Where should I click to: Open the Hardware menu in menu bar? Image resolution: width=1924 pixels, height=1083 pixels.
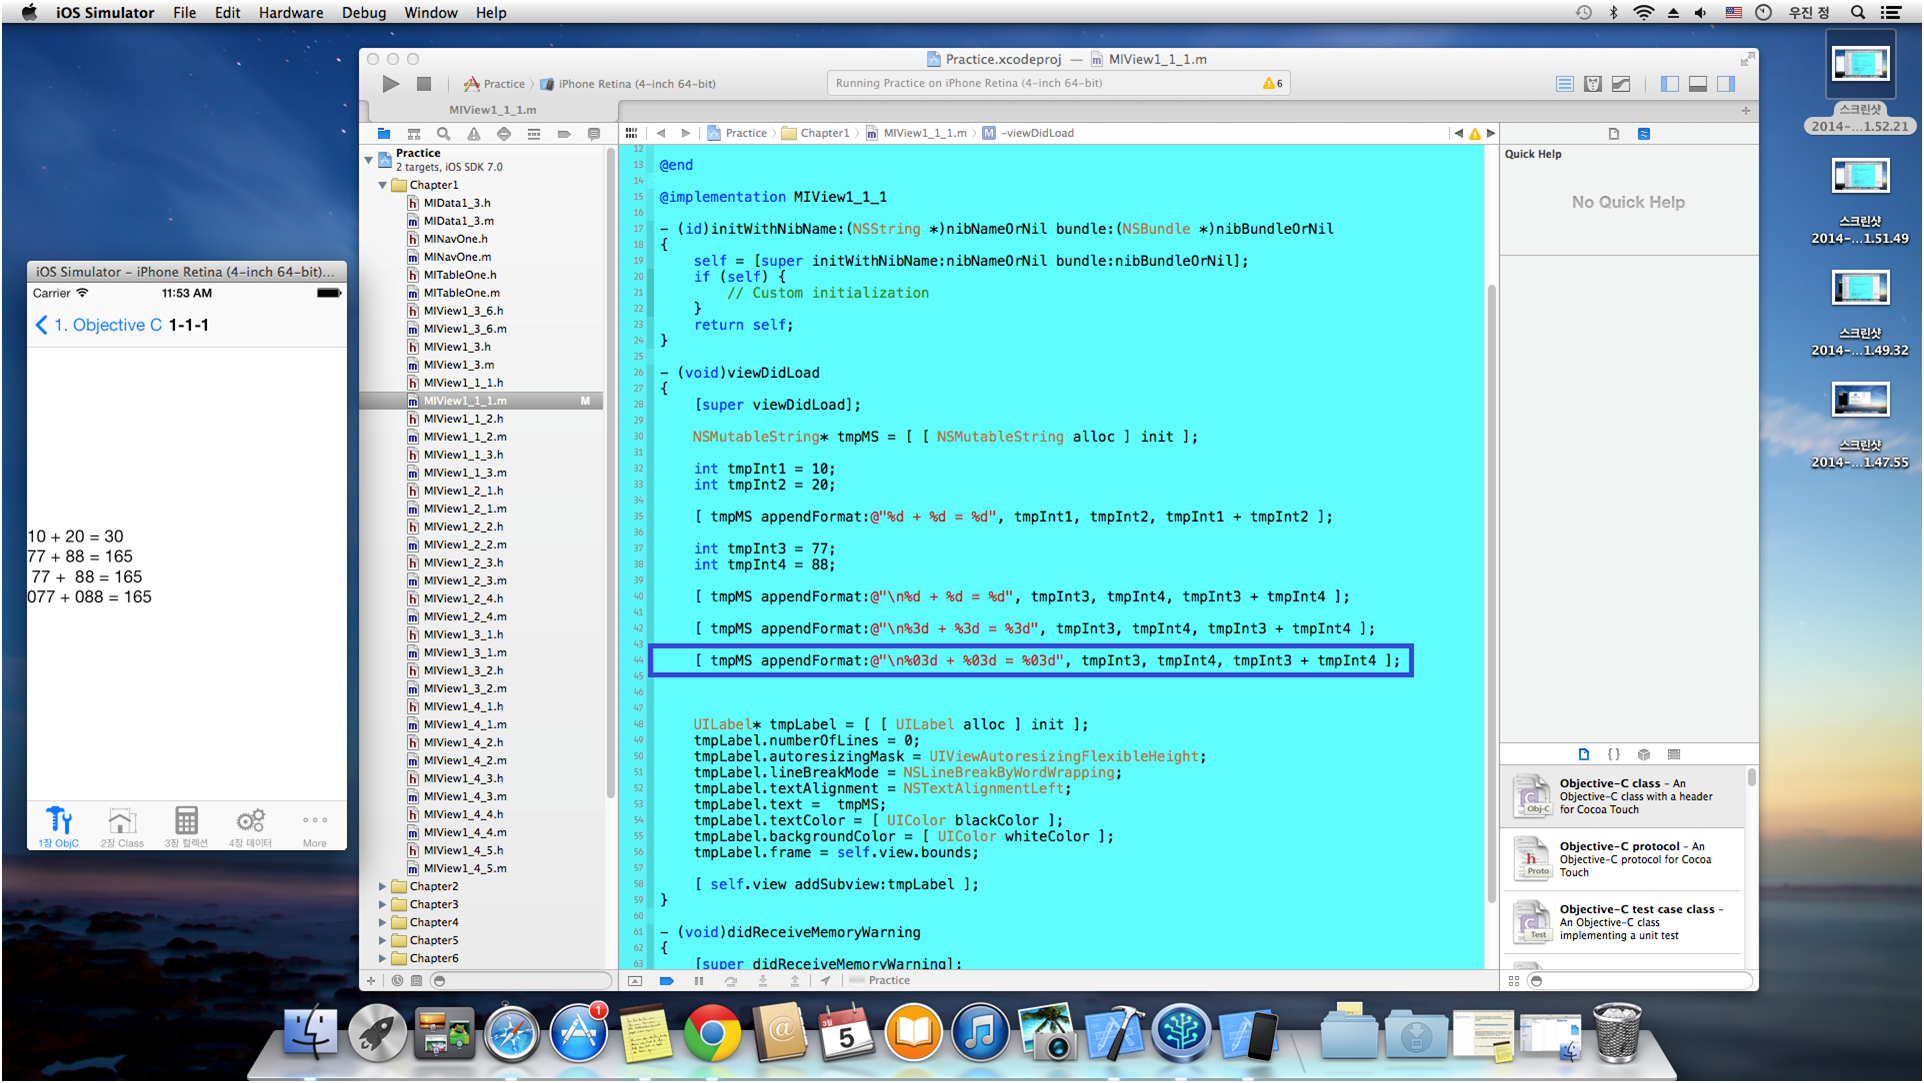(291, 12)
